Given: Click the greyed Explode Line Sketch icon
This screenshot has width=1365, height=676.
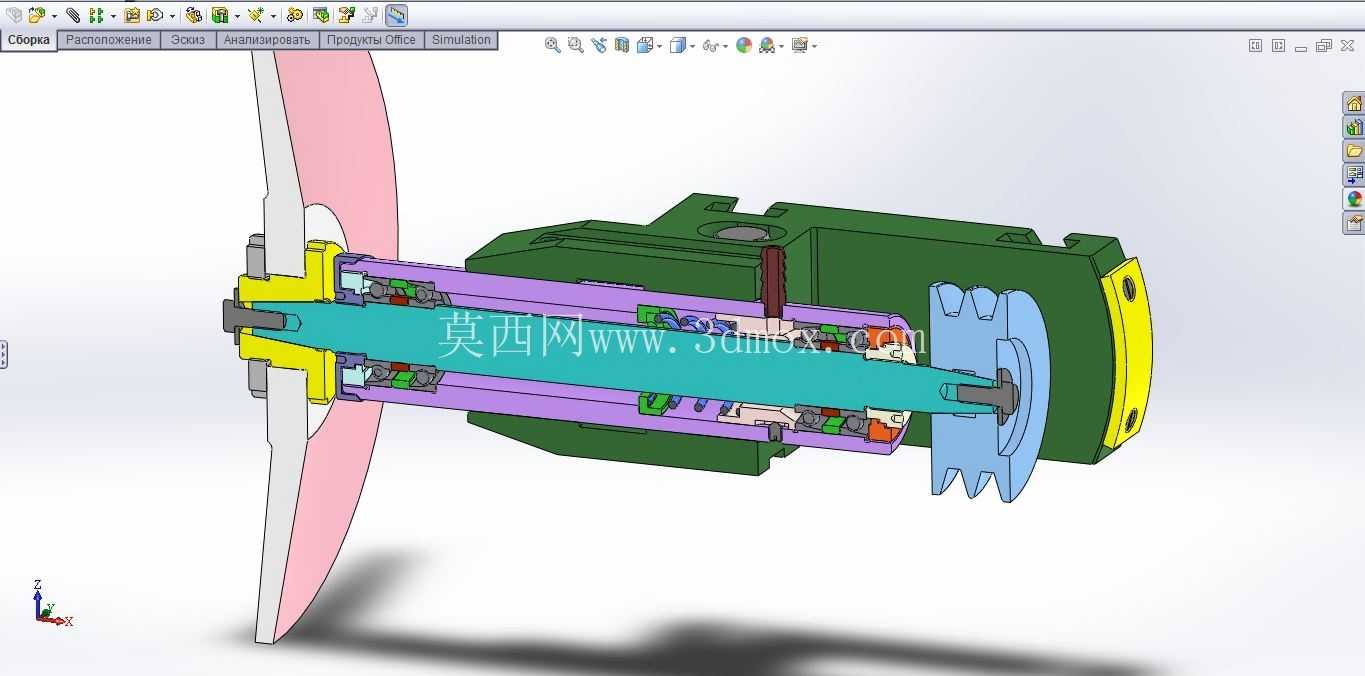Looking at the screenshot, I should (x=370, y=15).
